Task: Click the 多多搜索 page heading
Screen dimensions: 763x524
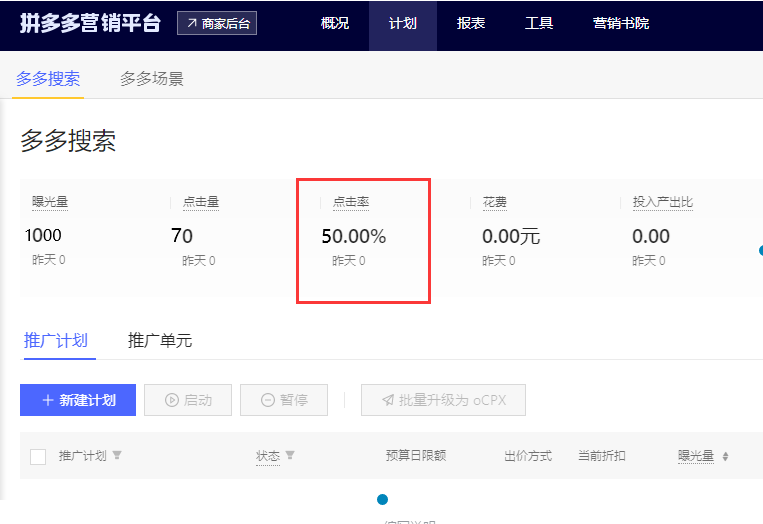Action: pyautogui.click(x=68, y=141)
